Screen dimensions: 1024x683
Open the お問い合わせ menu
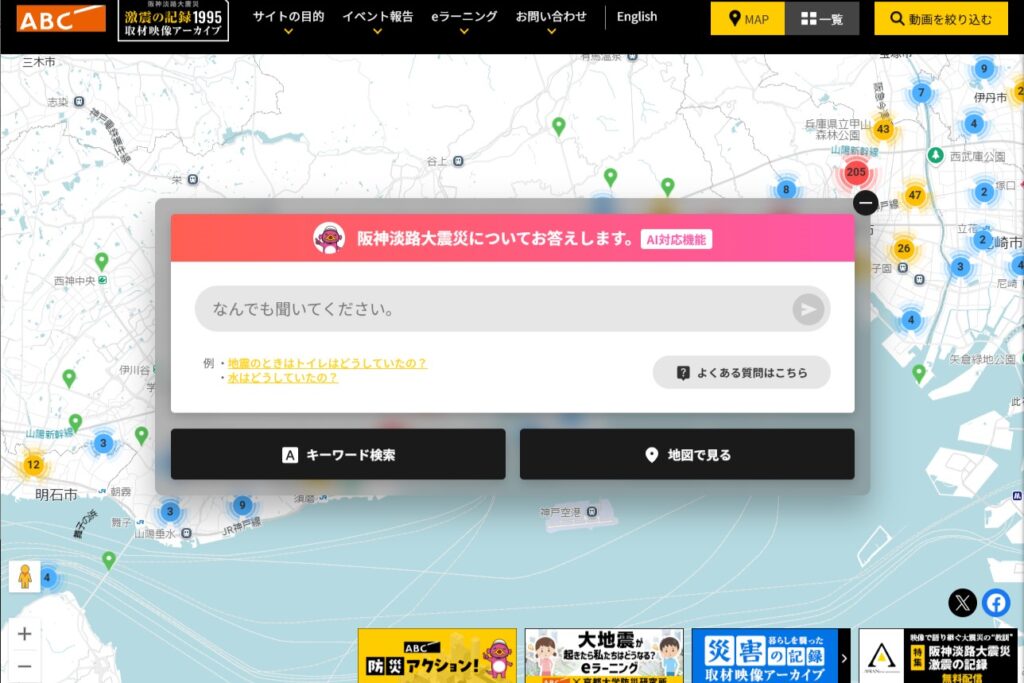[551, 20]
